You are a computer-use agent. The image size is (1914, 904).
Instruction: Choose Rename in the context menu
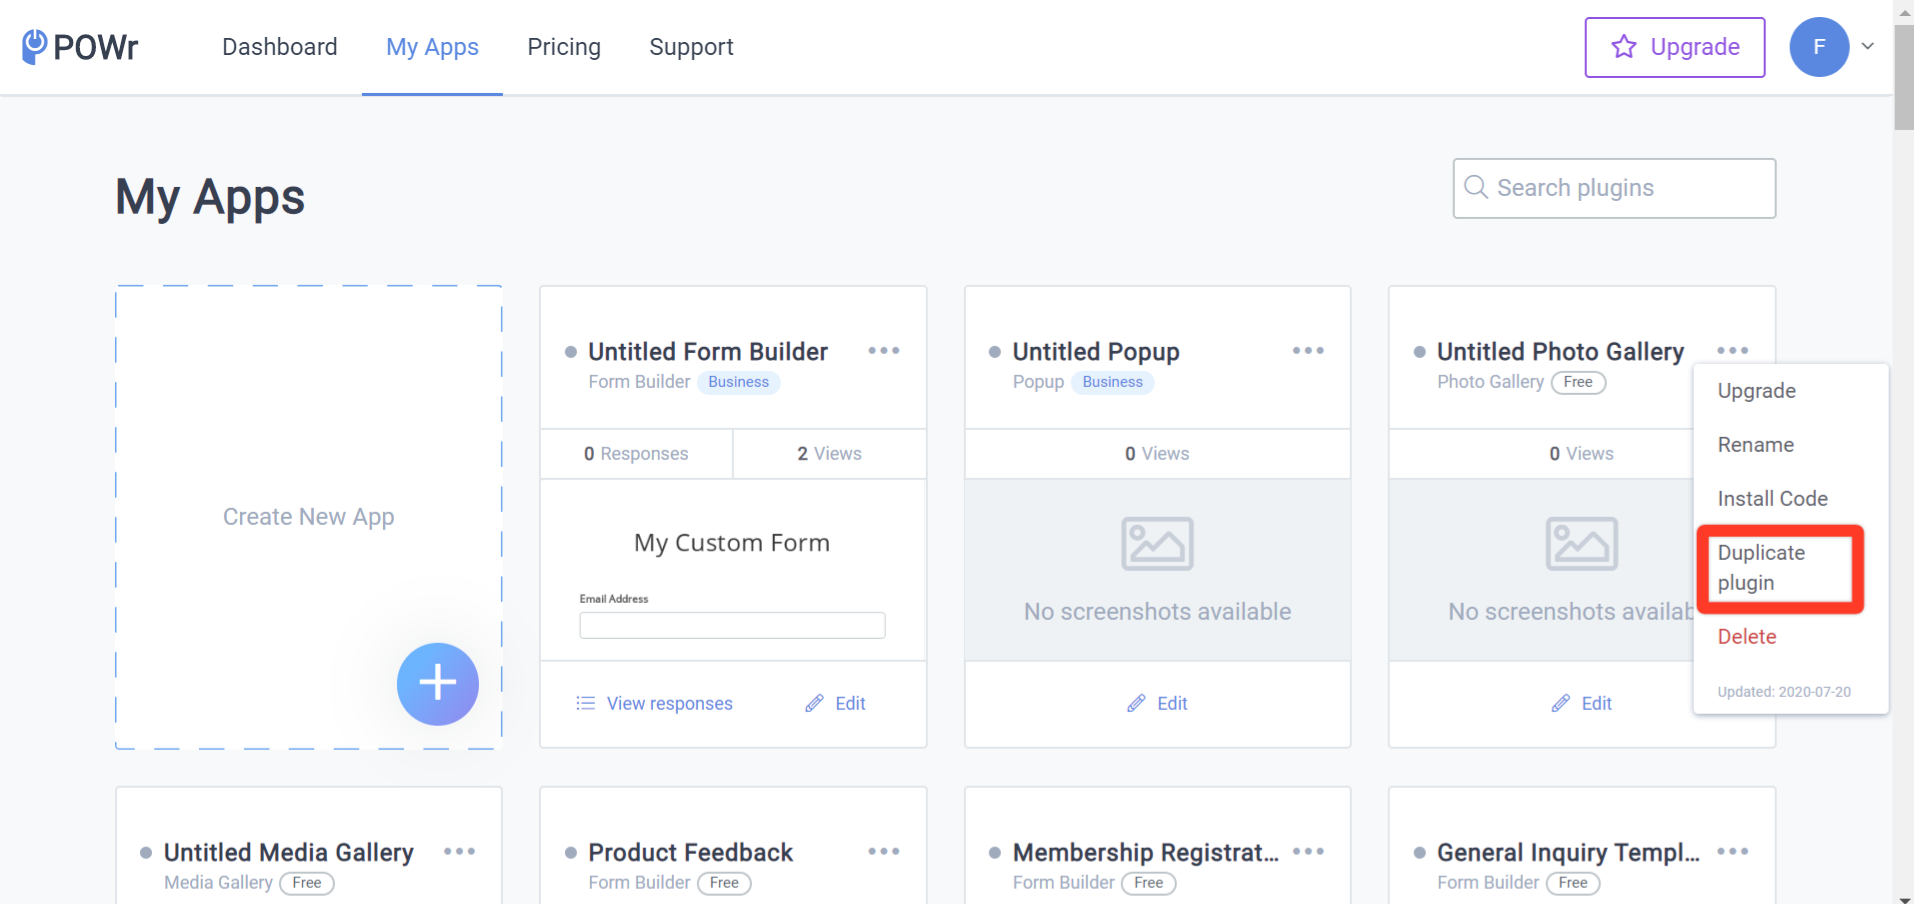coord(1755,445)
